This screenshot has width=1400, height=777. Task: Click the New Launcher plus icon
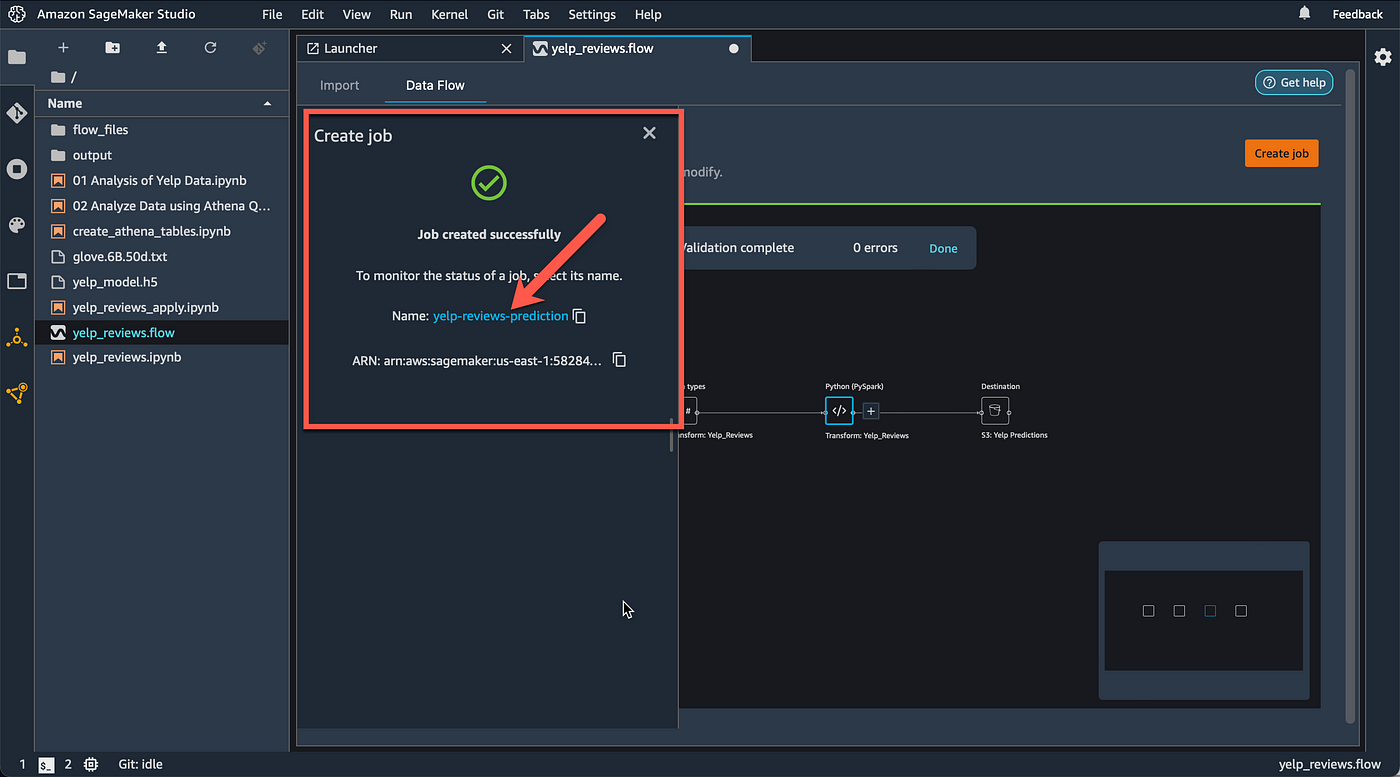[x=63, y=48]
